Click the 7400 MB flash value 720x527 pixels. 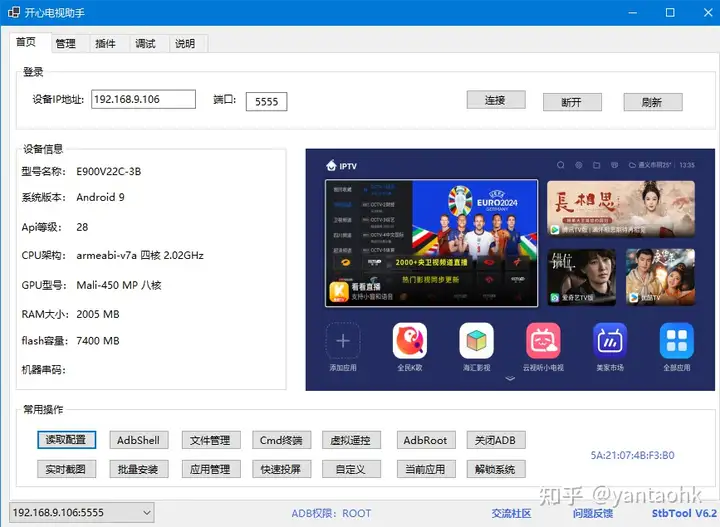coord(98,341)
